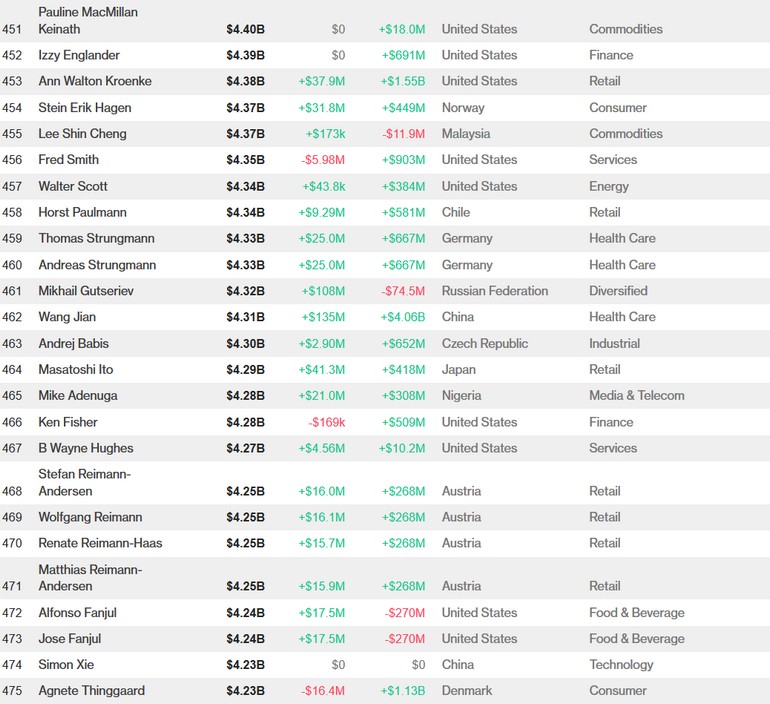770x704 pixels.
Task: Open Horst Paulmann's billionaire profile
Action: click(83, 212)
